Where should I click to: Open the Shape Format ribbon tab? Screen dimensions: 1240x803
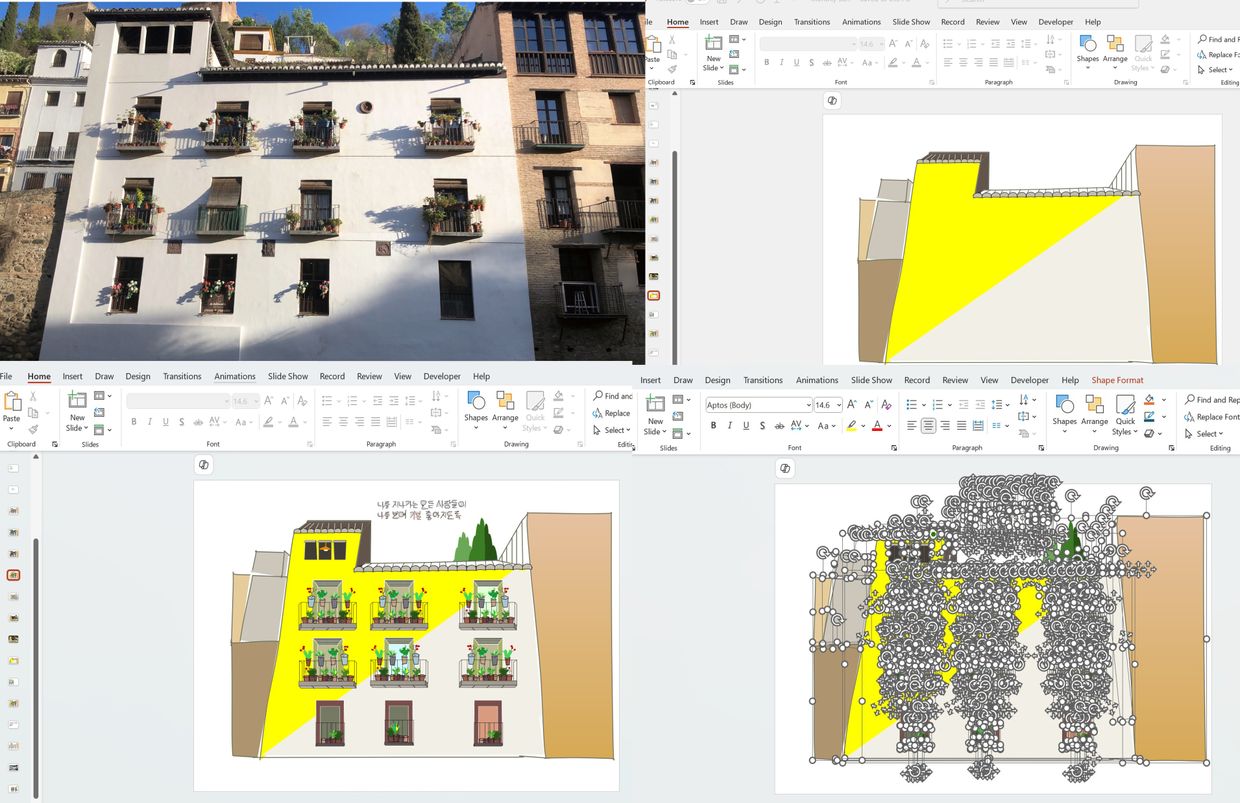click(1117, 380)
